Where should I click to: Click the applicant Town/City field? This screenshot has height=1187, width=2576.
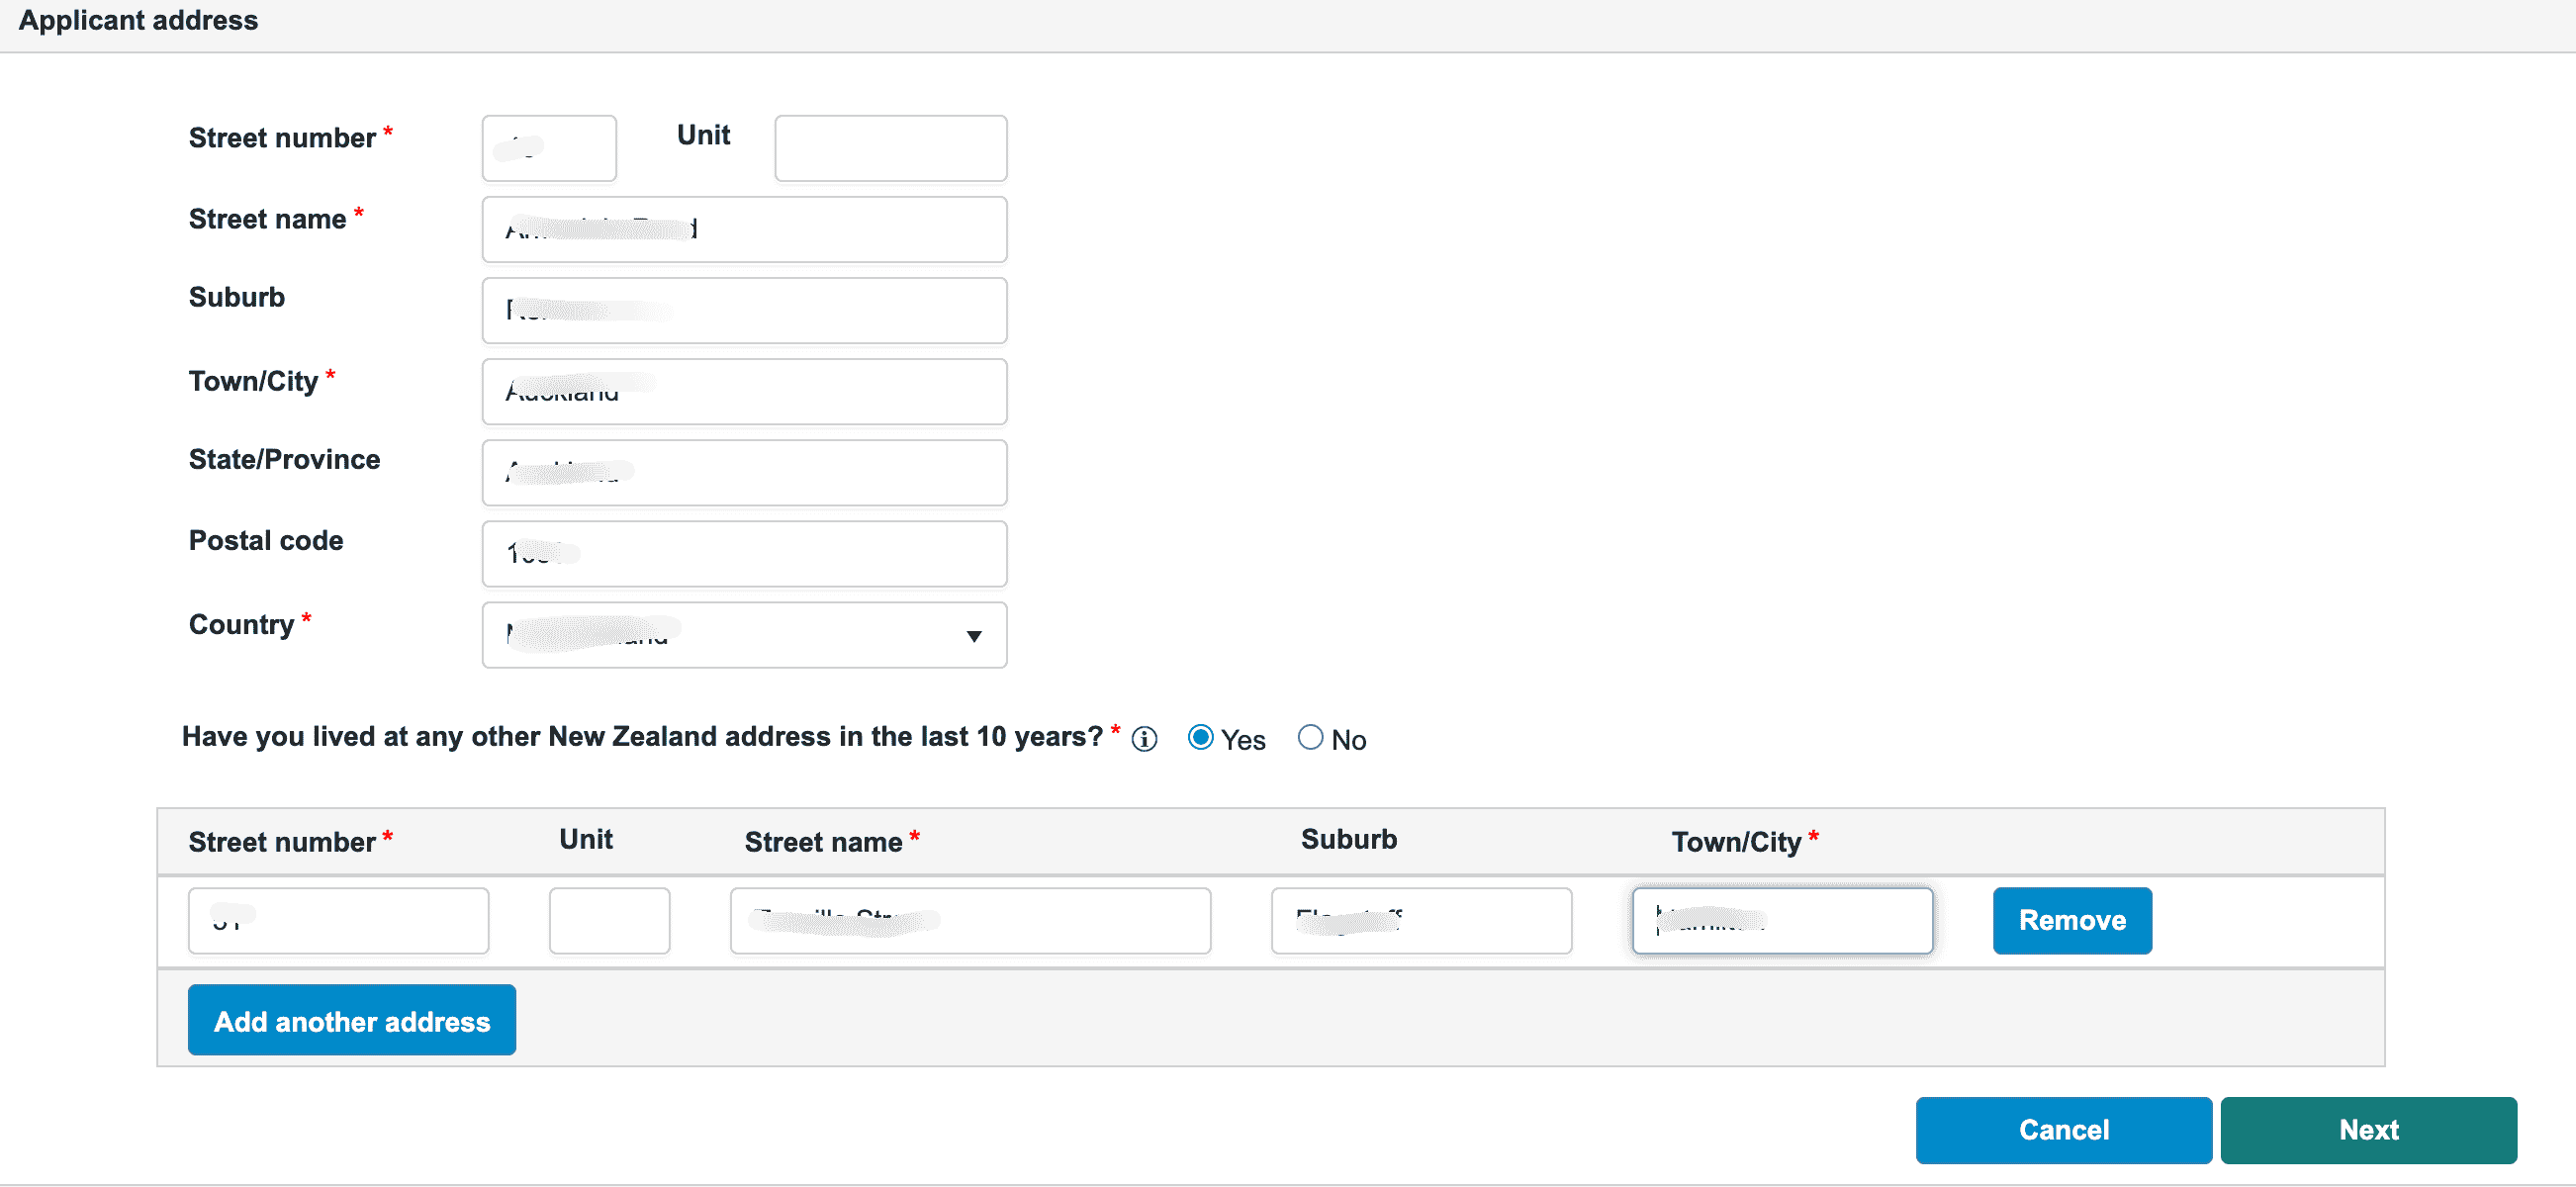(x=743, y=391)
